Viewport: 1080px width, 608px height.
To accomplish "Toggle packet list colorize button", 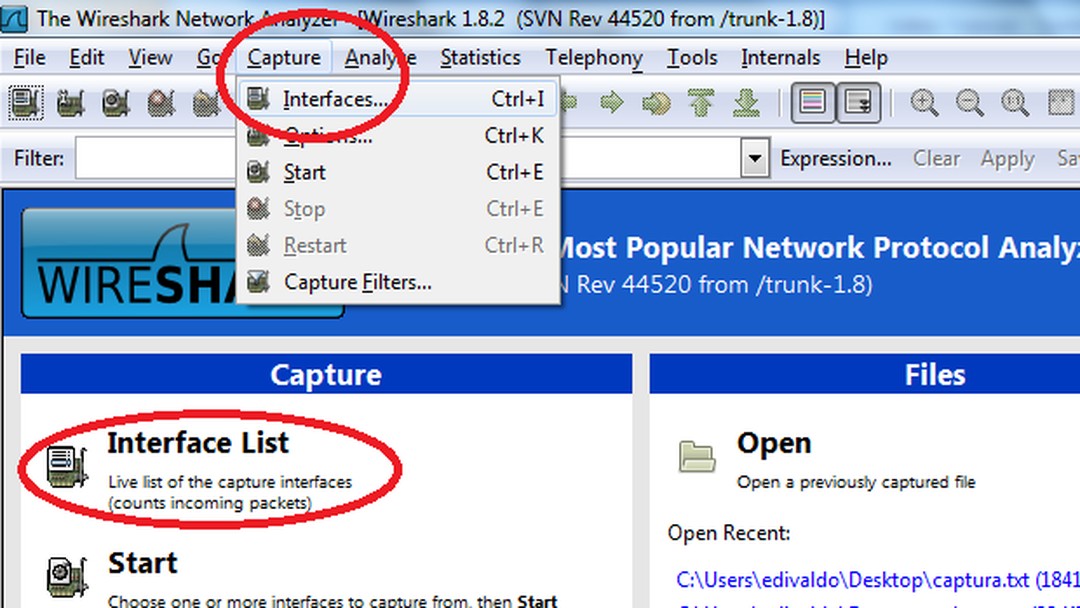I will coord(812,102).
